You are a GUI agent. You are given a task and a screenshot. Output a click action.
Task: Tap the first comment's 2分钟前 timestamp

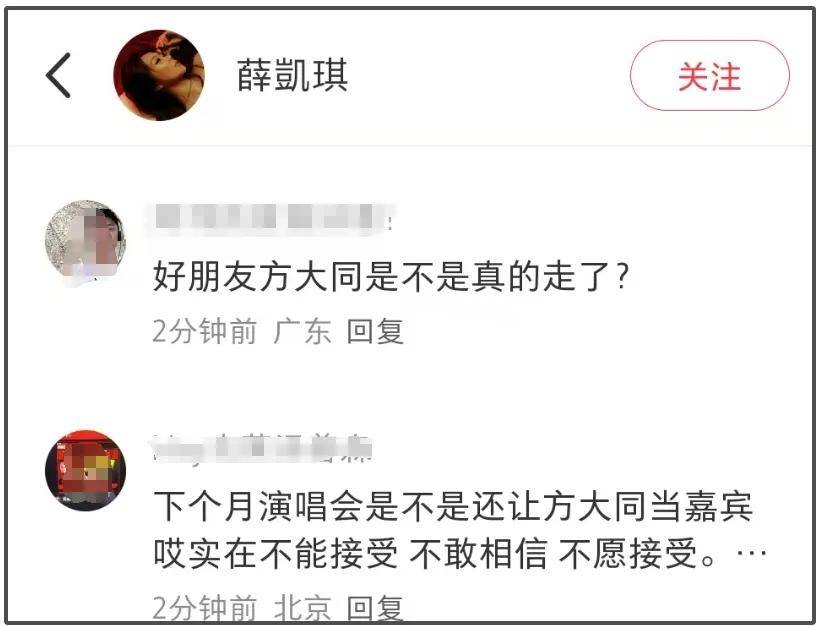[205, 332]
